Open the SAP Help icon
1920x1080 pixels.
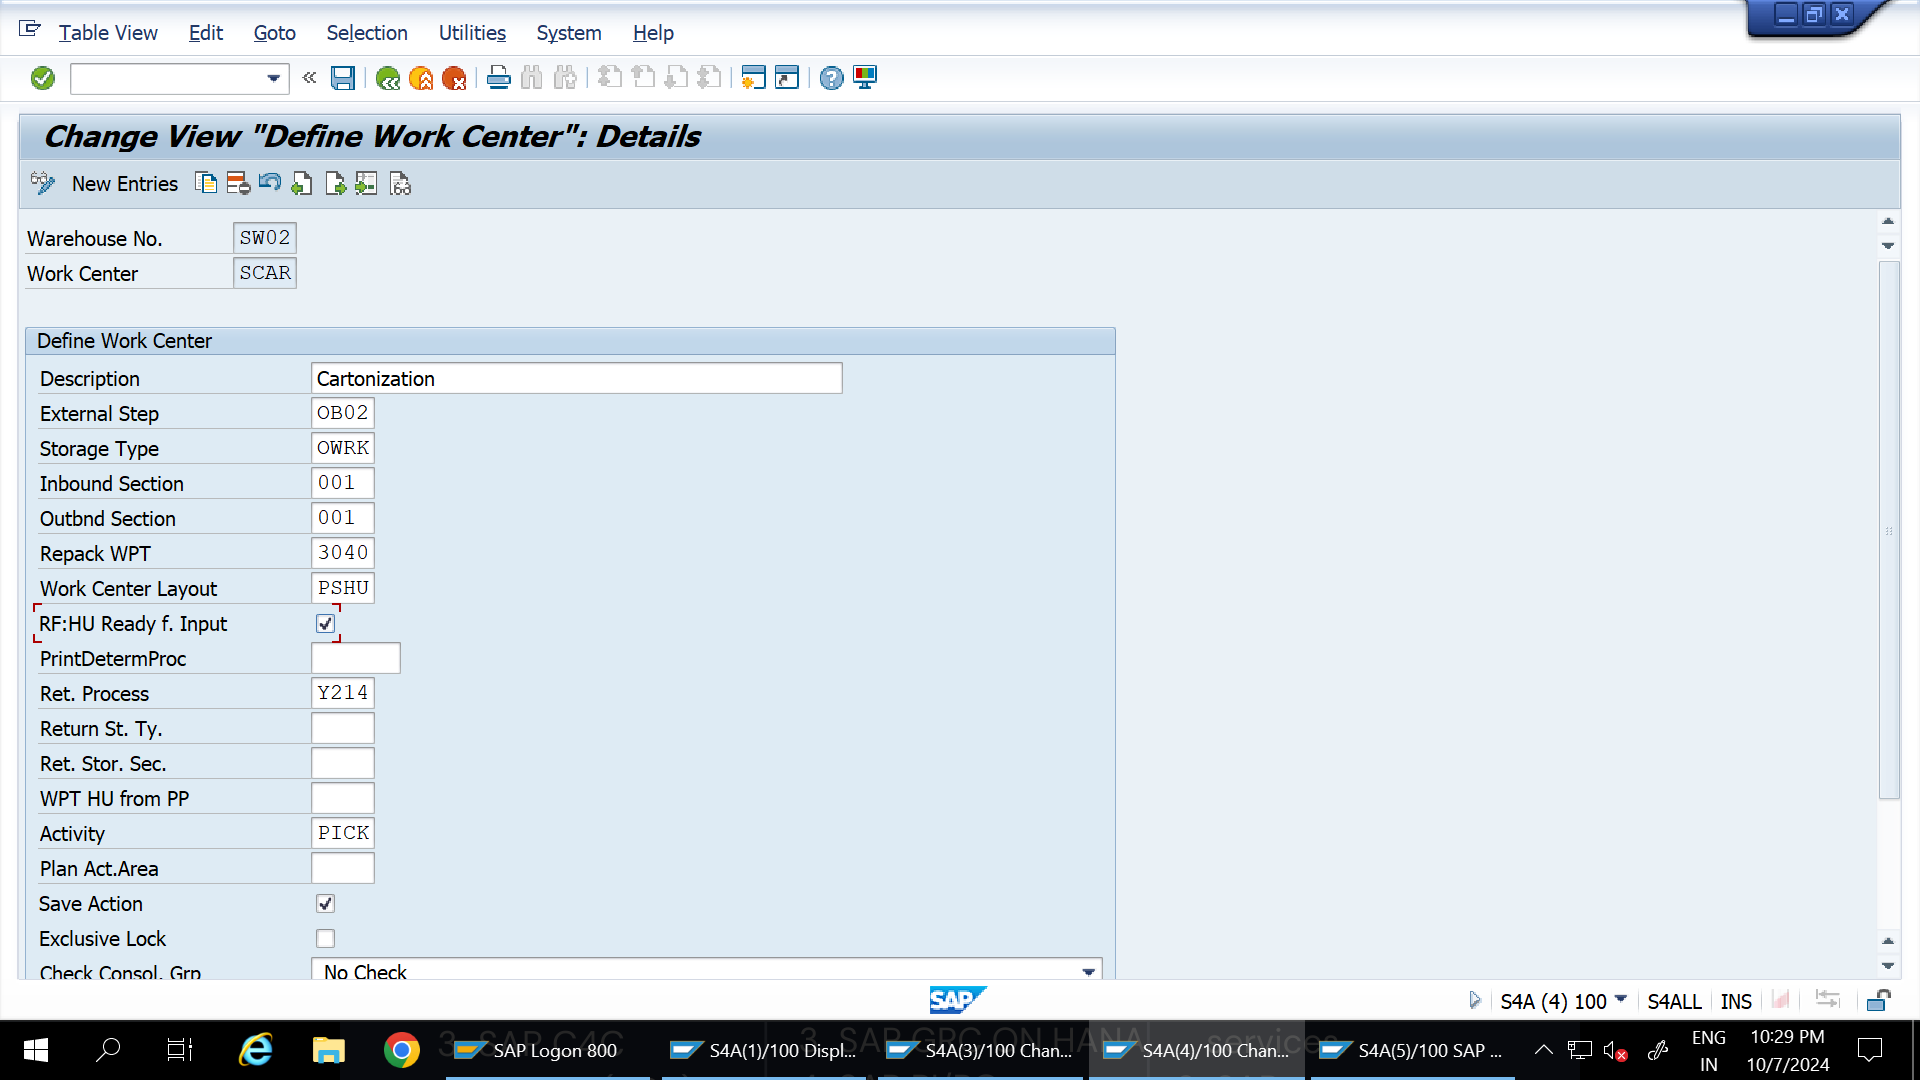click(x=831, y=78)
